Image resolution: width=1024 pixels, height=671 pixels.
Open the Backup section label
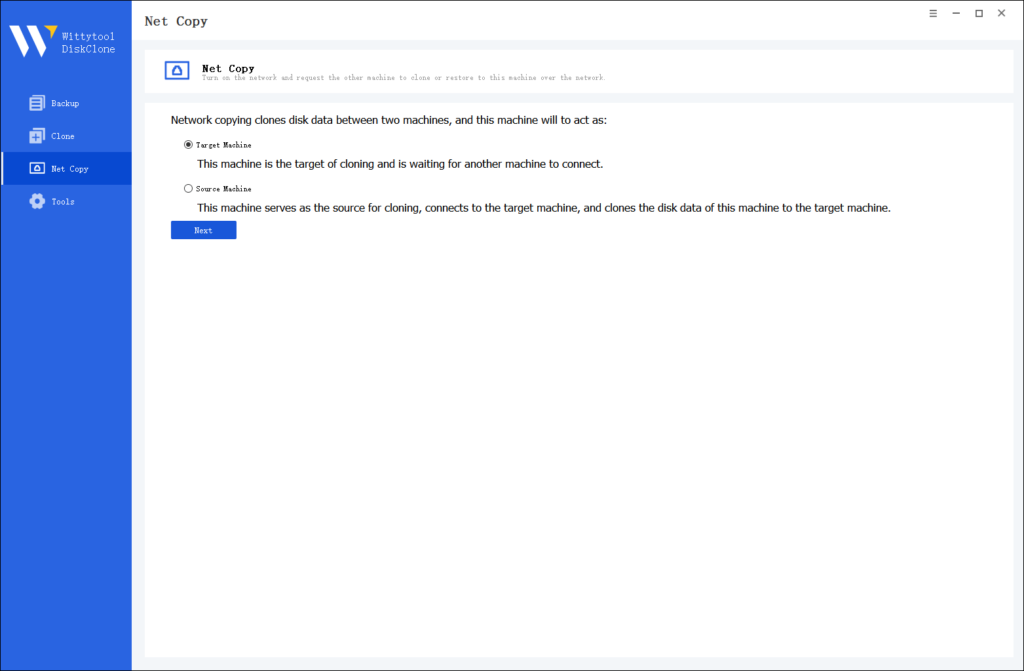point(65,103)
